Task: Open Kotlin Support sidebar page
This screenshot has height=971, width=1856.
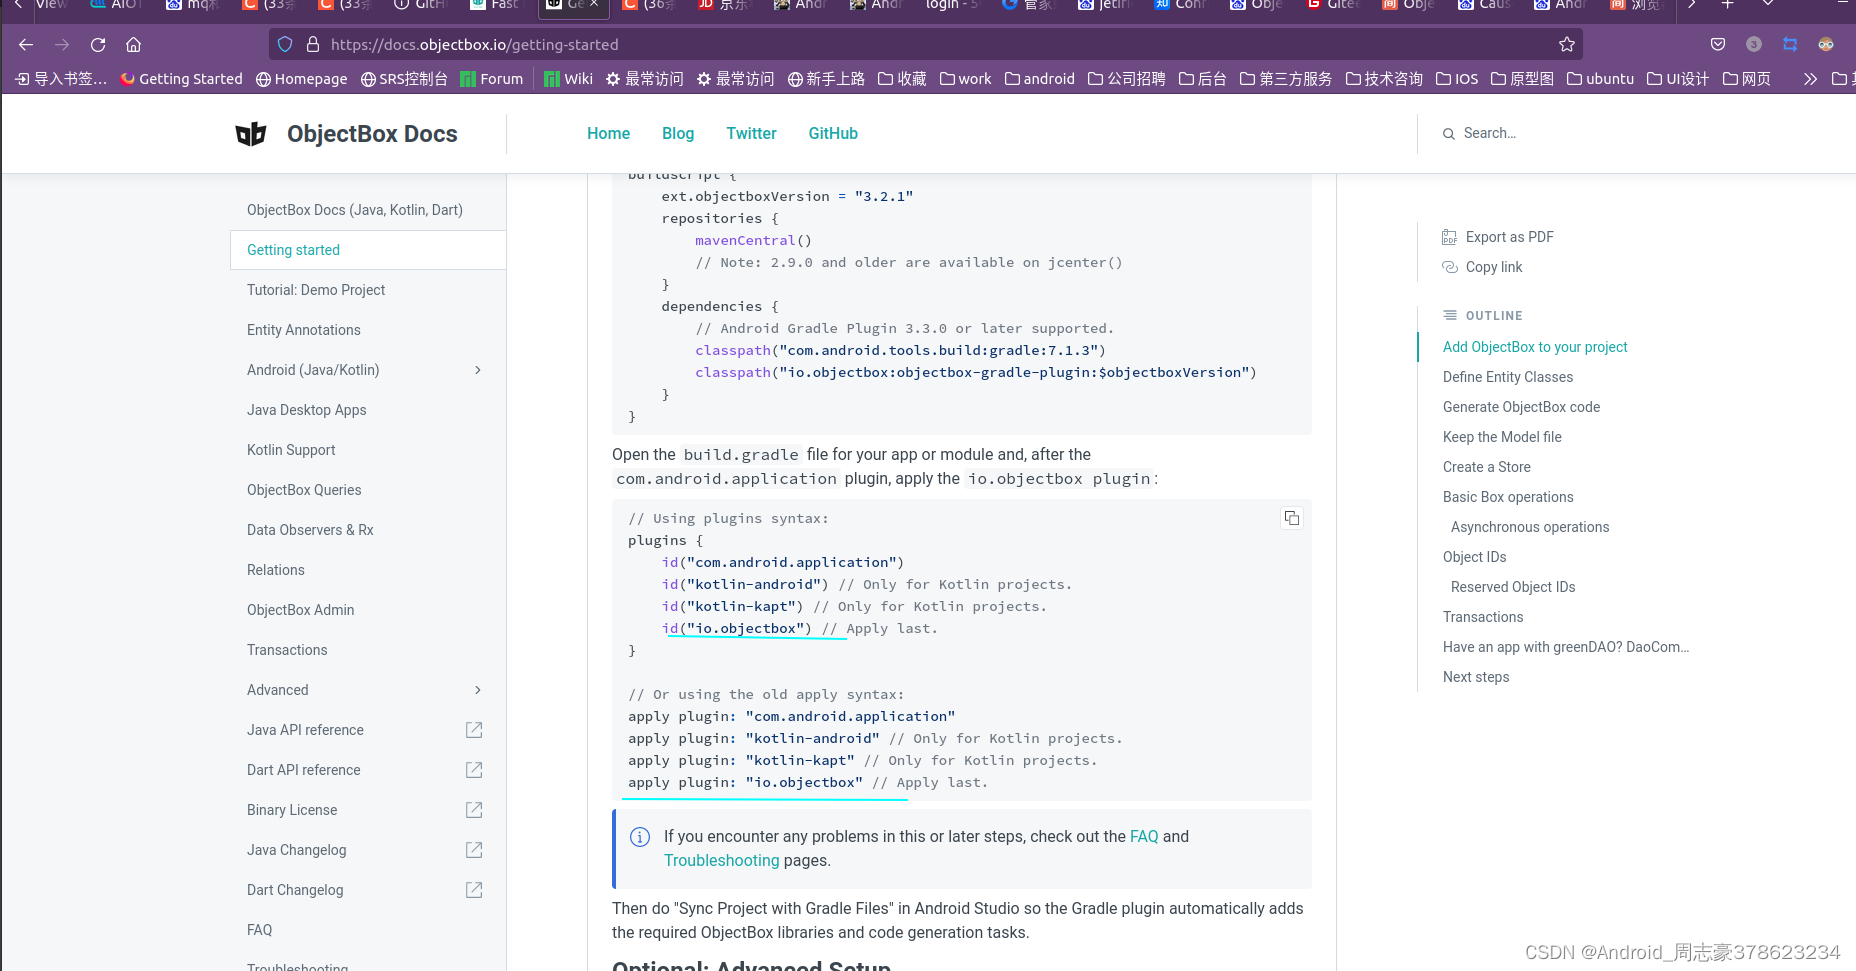Action: [x=291, y=450]
